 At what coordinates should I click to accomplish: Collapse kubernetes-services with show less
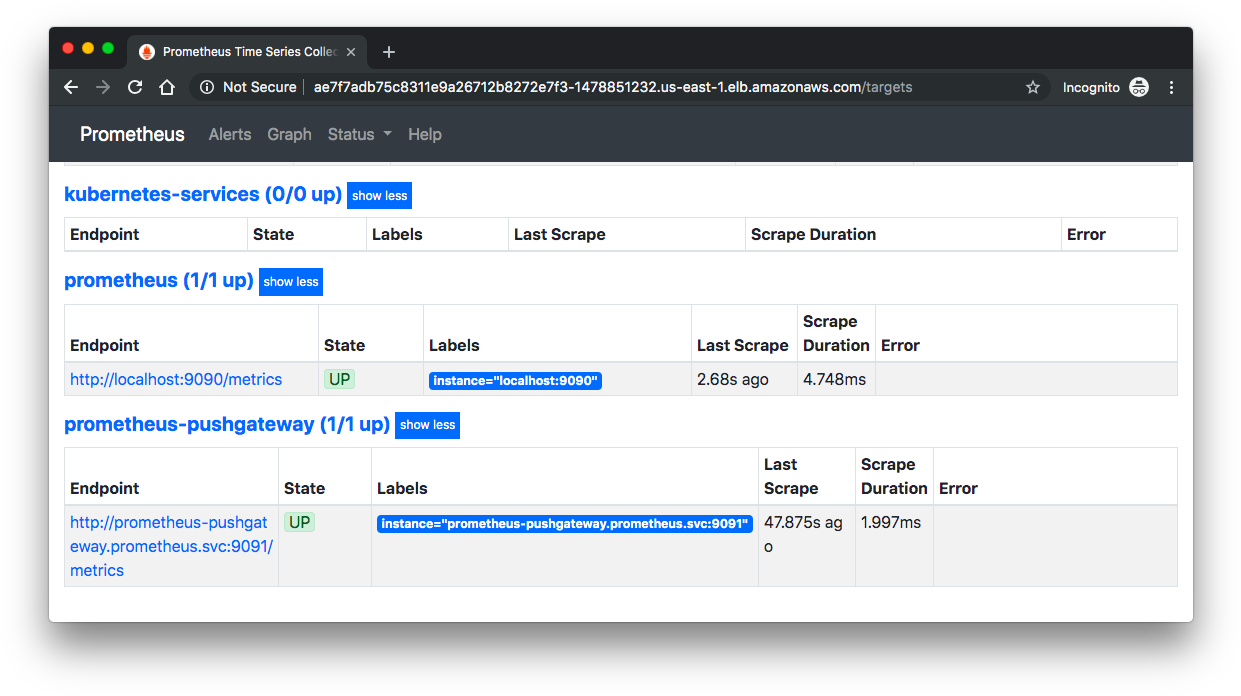[x=380, y=196]
